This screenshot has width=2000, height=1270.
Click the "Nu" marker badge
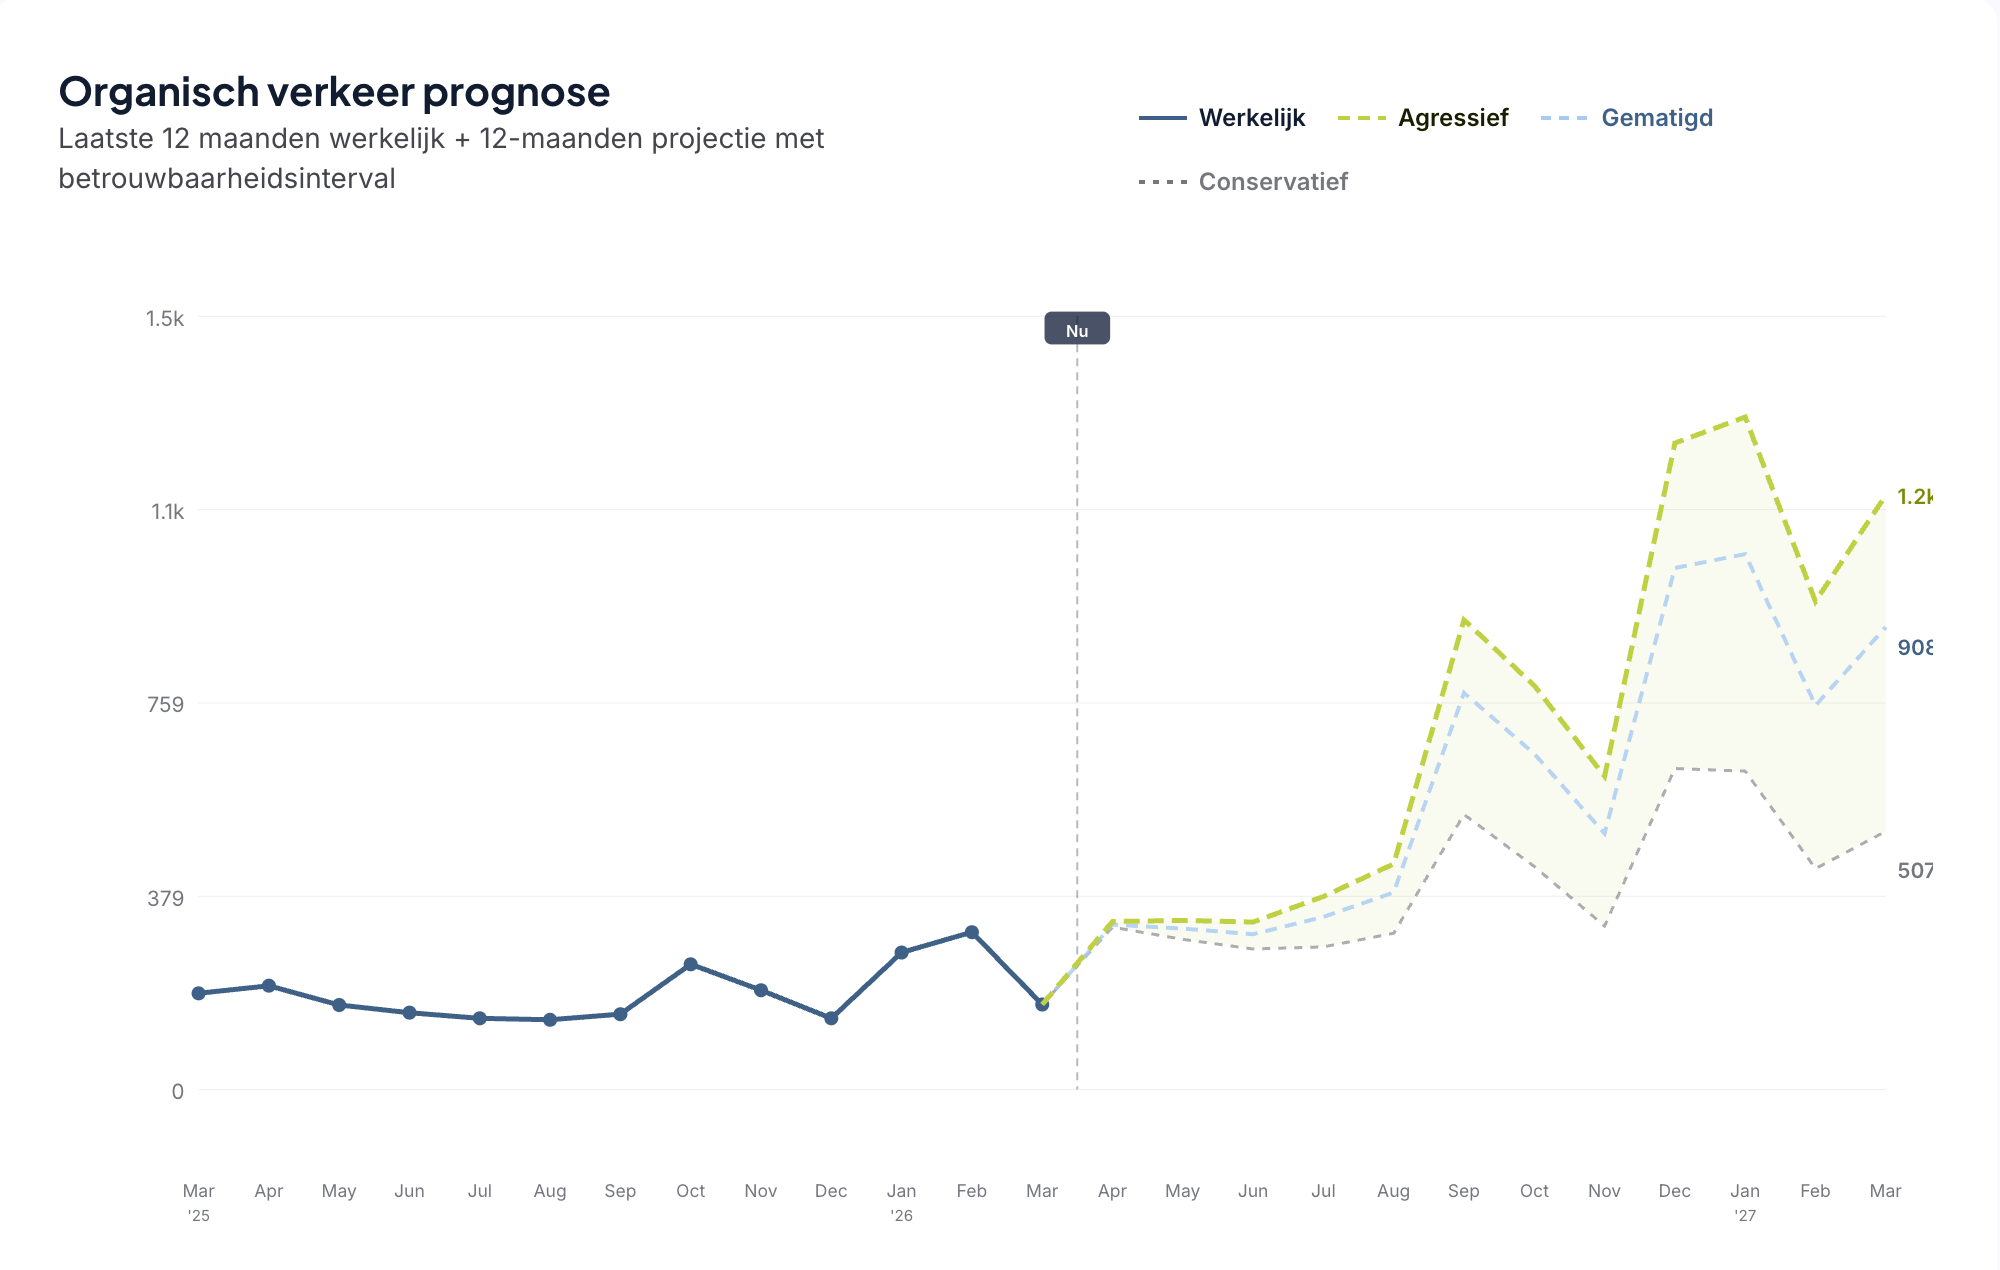[x=1077, y=329]
